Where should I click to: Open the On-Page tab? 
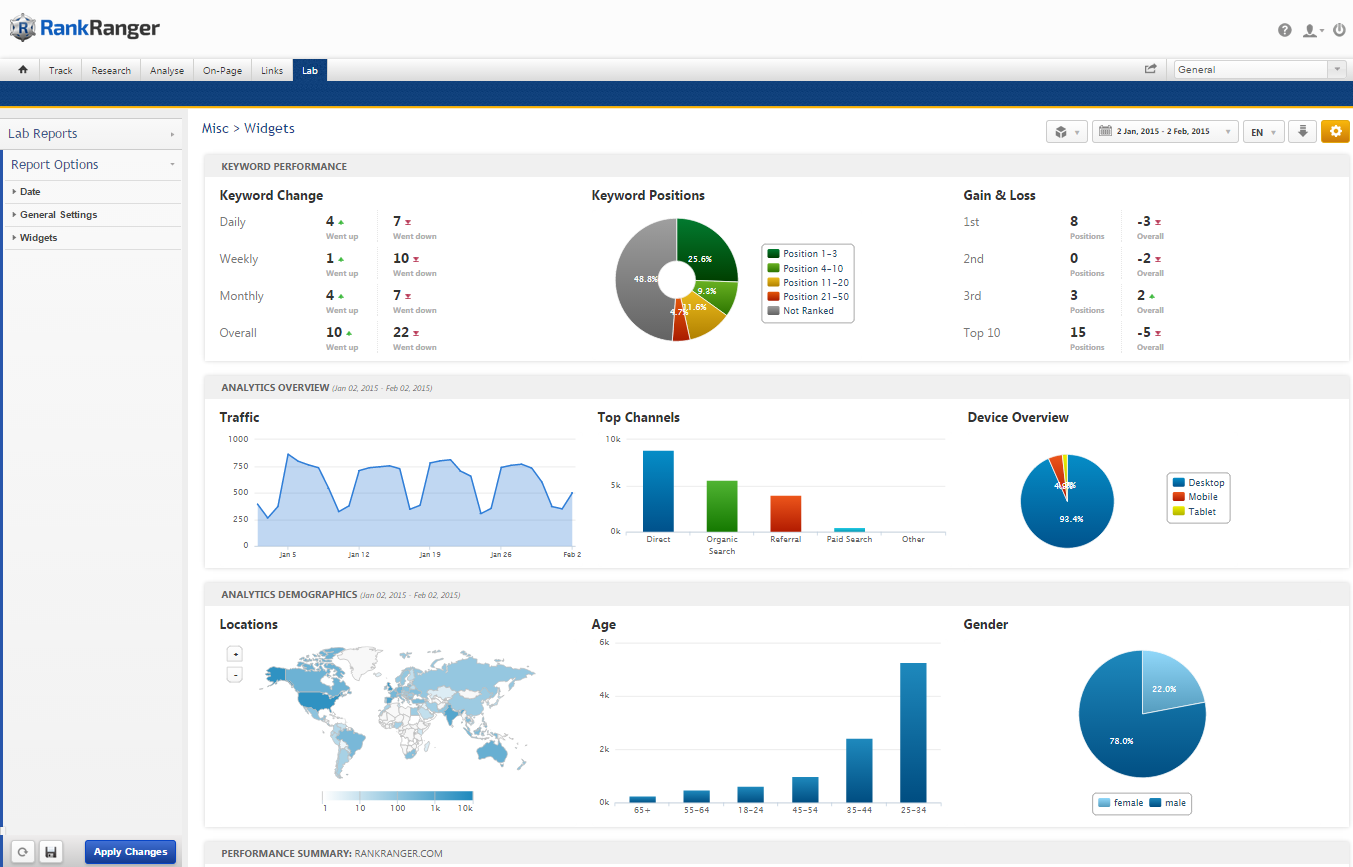click(x=222, y=70)
